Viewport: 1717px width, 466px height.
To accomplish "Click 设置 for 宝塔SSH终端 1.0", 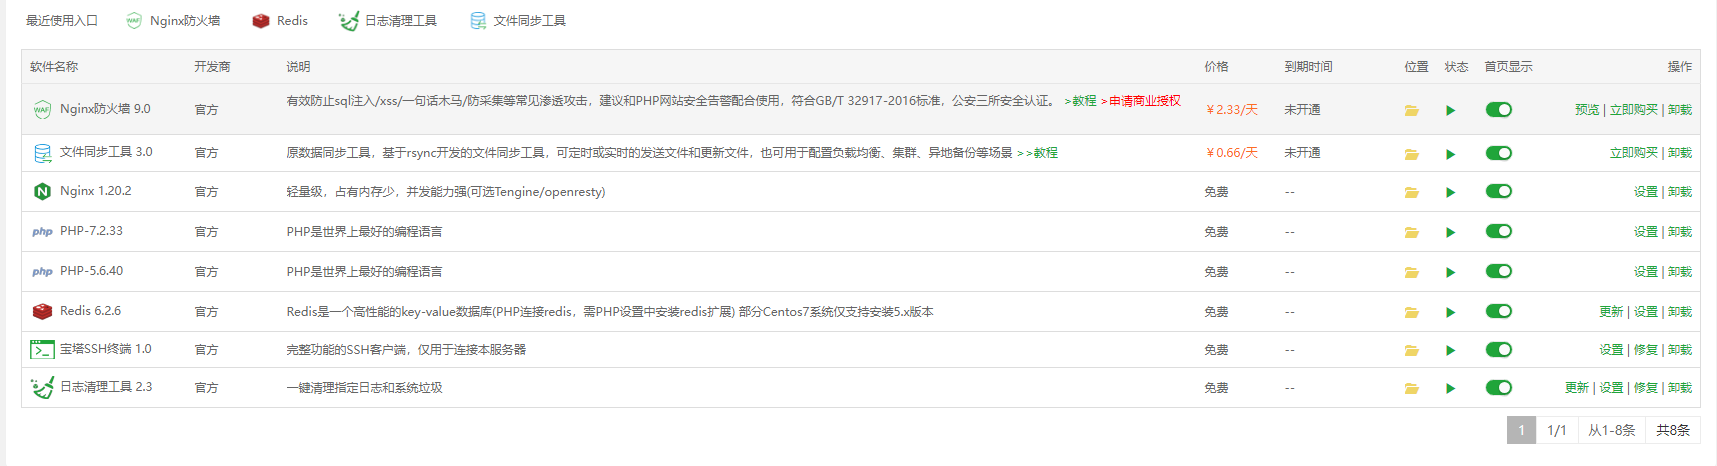I will click(1611, 350).
